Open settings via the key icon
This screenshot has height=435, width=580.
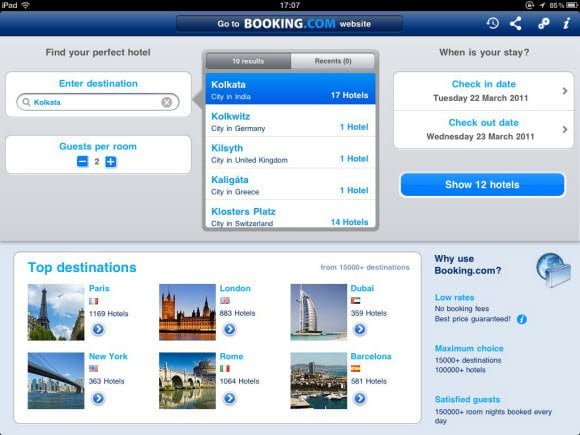click(x=543, y=23)
